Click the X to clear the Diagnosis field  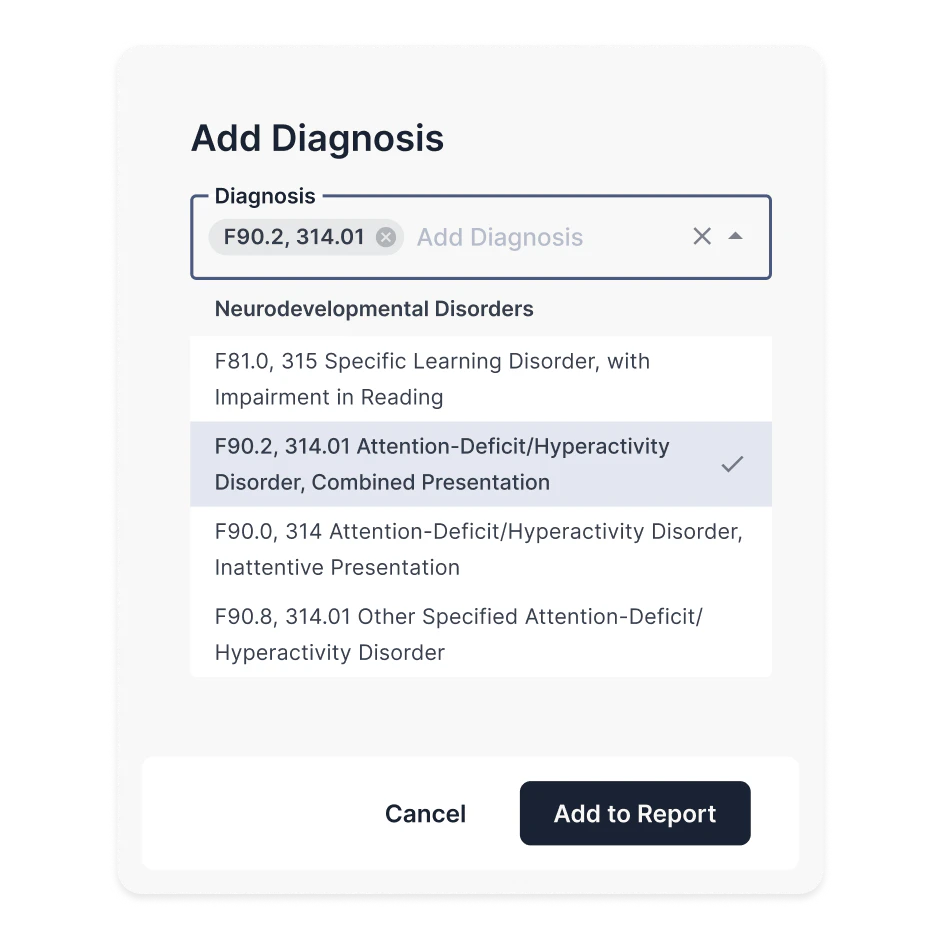tap(701, 236)
